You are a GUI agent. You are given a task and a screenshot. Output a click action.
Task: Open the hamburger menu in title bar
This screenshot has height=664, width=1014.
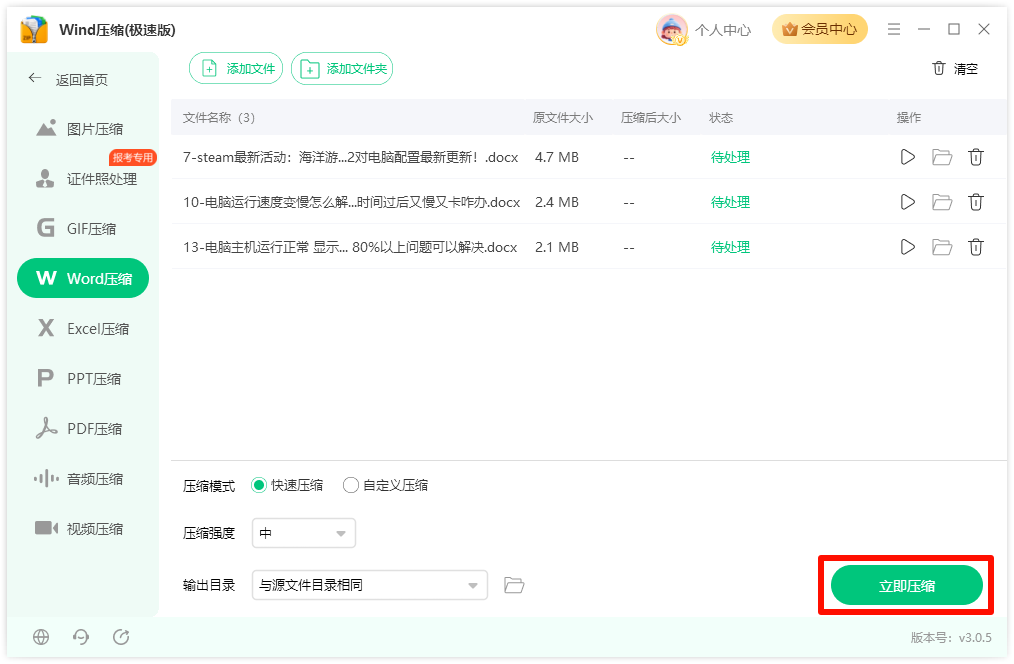tap(894, 29)
